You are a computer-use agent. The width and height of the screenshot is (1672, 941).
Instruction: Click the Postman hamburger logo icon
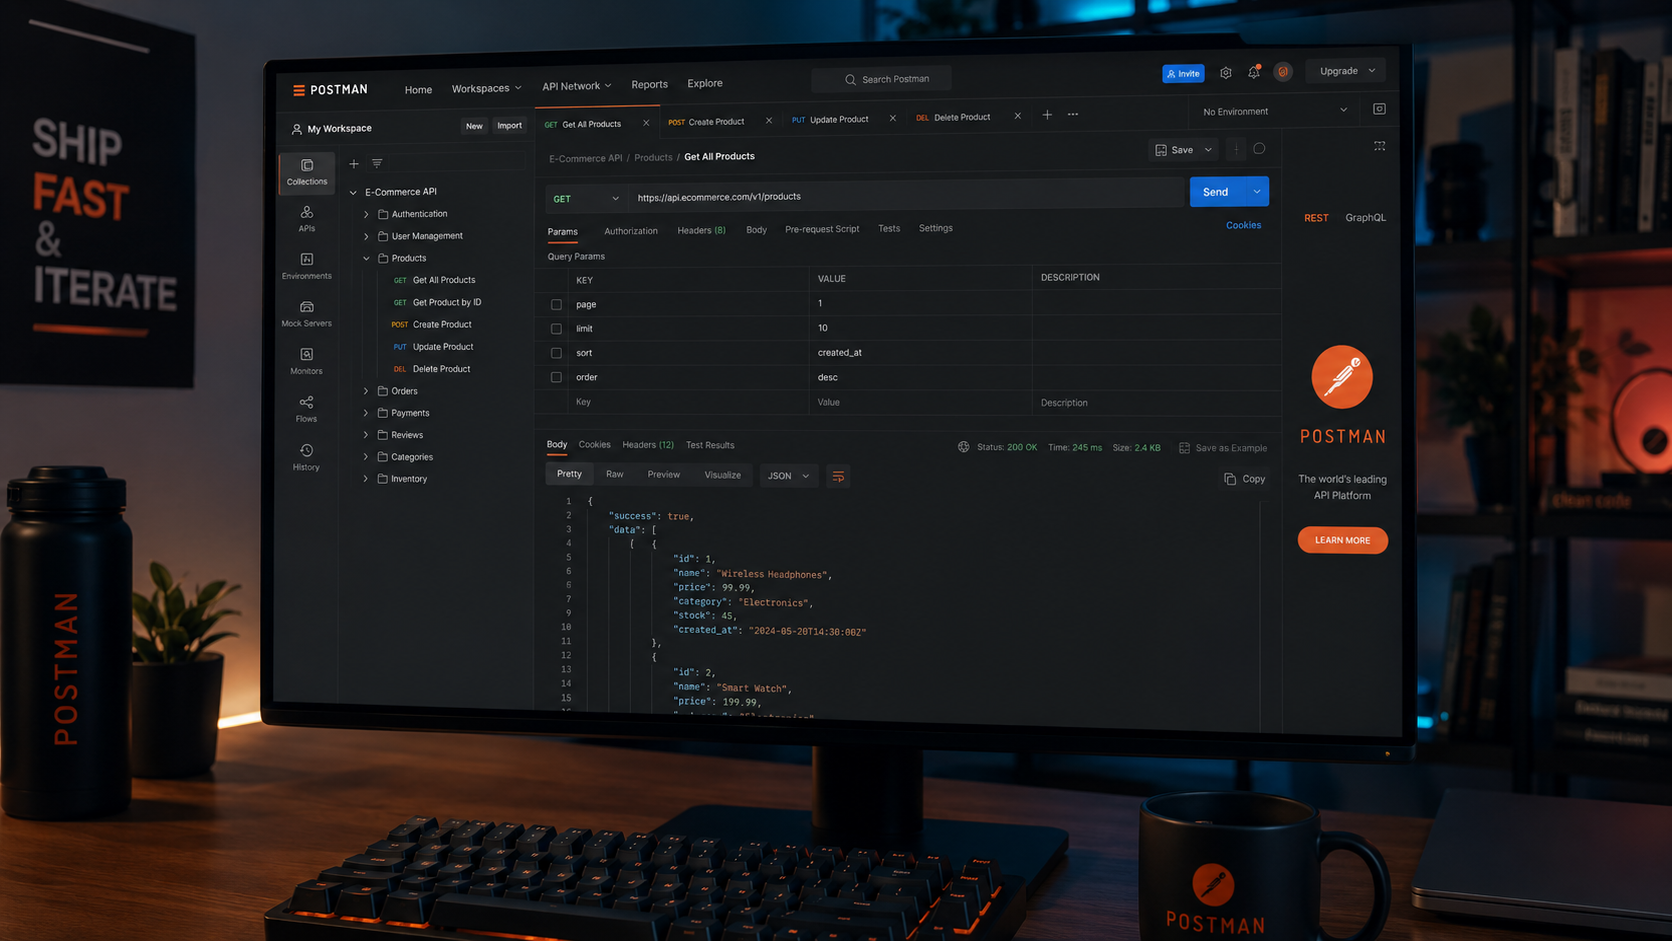pyautogui.click(x=299, y=90)
